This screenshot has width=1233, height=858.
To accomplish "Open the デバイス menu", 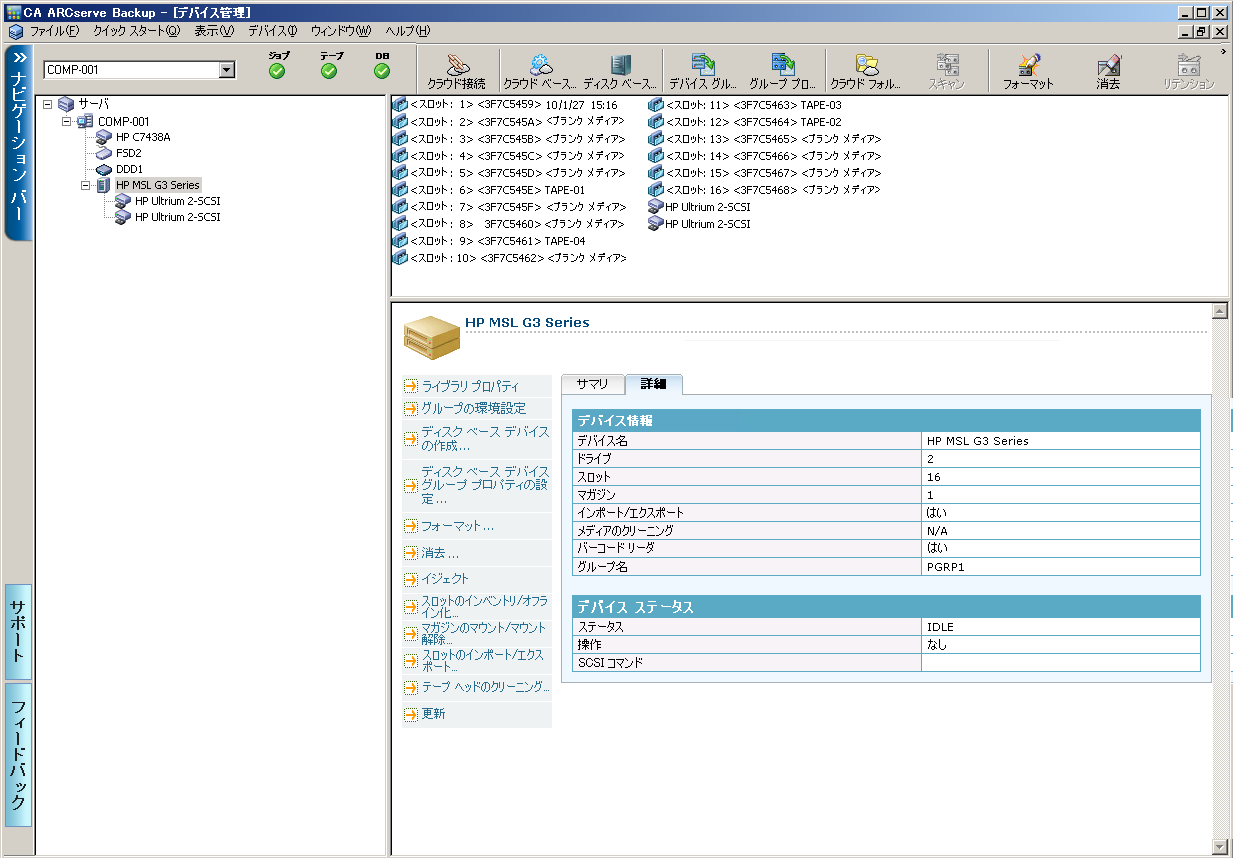I will point(272,31).
